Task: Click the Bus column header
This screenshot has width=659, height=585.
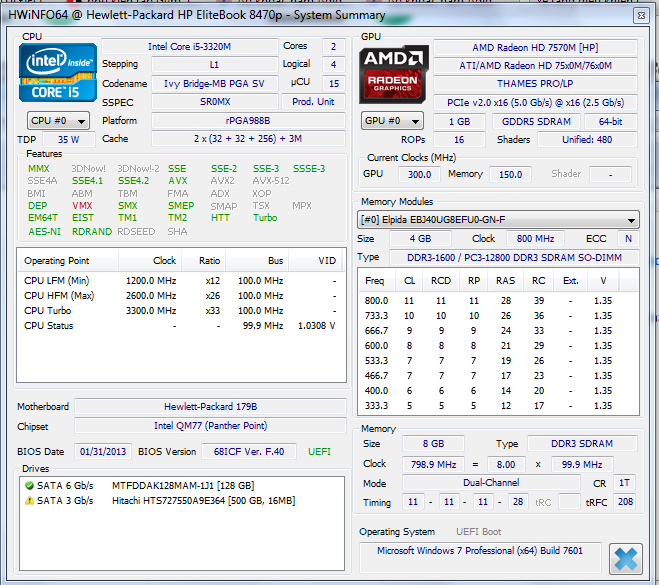Action: [x=257, y=261]
